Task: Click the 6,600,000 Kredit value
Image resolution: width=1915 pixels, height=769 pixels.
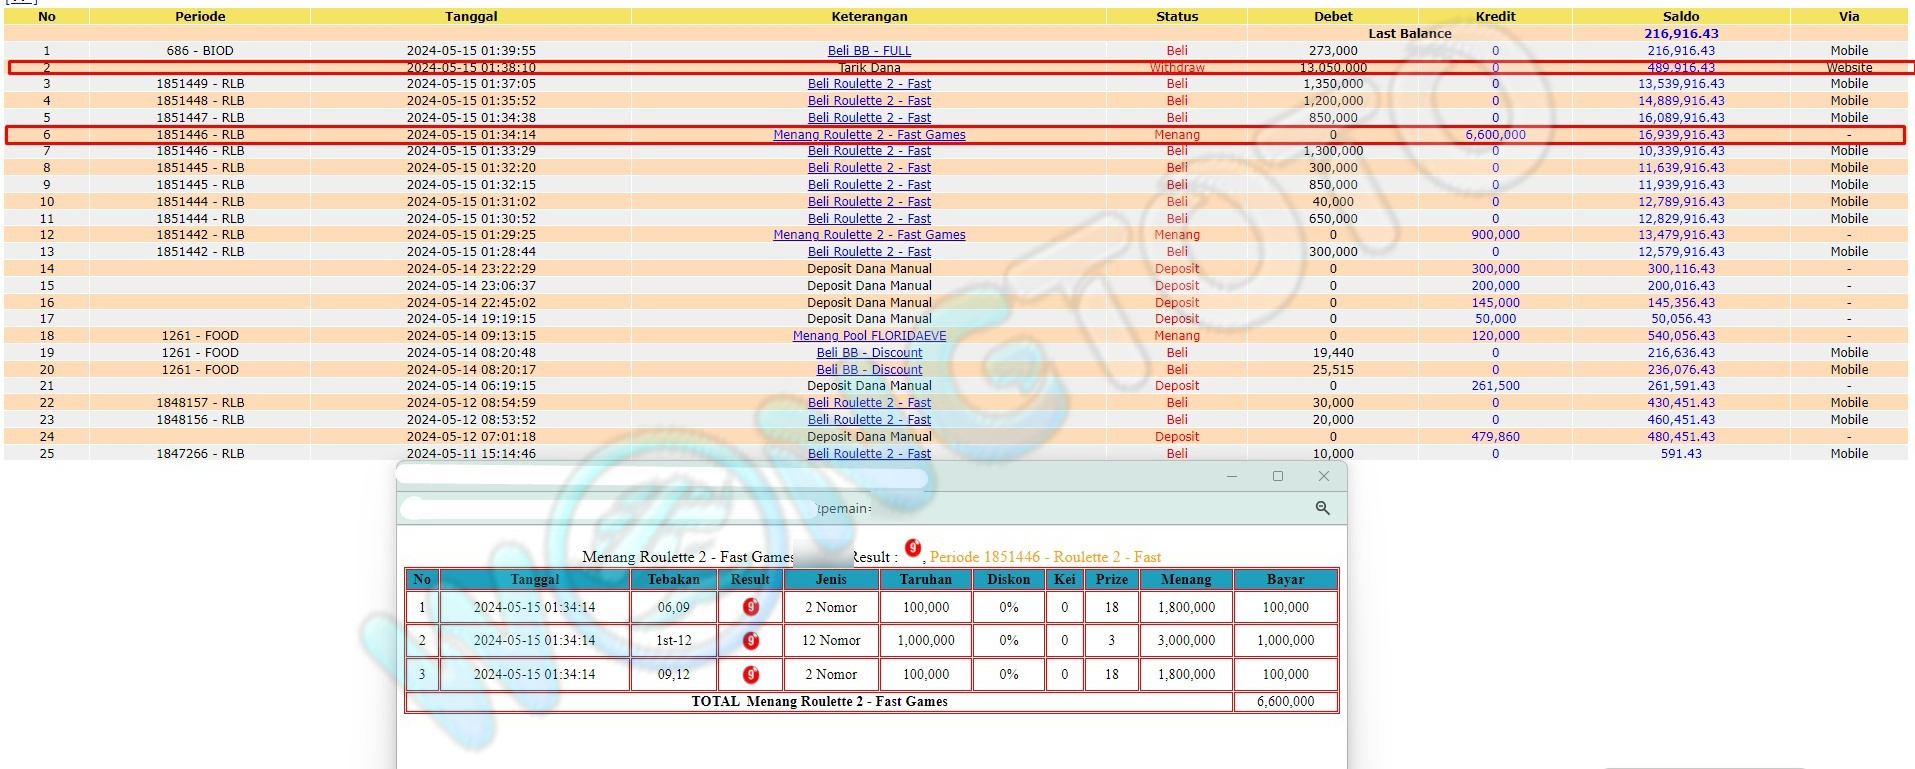Action: pyautogui.click(x=1495, y=135)
